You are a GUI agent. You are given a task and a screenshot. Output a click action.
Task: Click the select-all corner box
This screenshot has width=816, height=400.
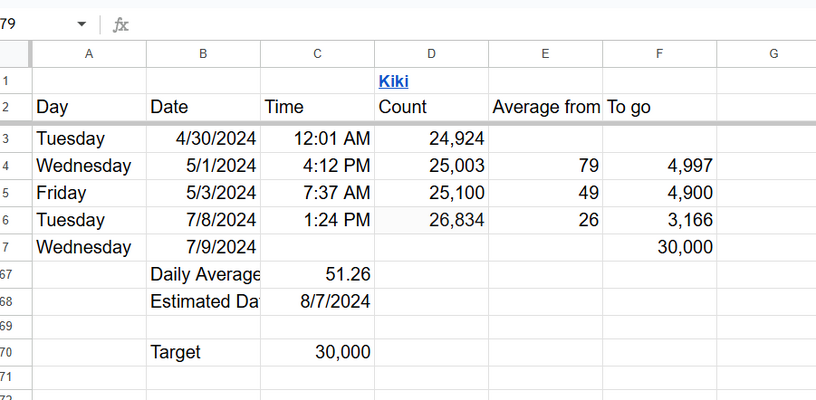pyautogui.click(x=16, y=54)
